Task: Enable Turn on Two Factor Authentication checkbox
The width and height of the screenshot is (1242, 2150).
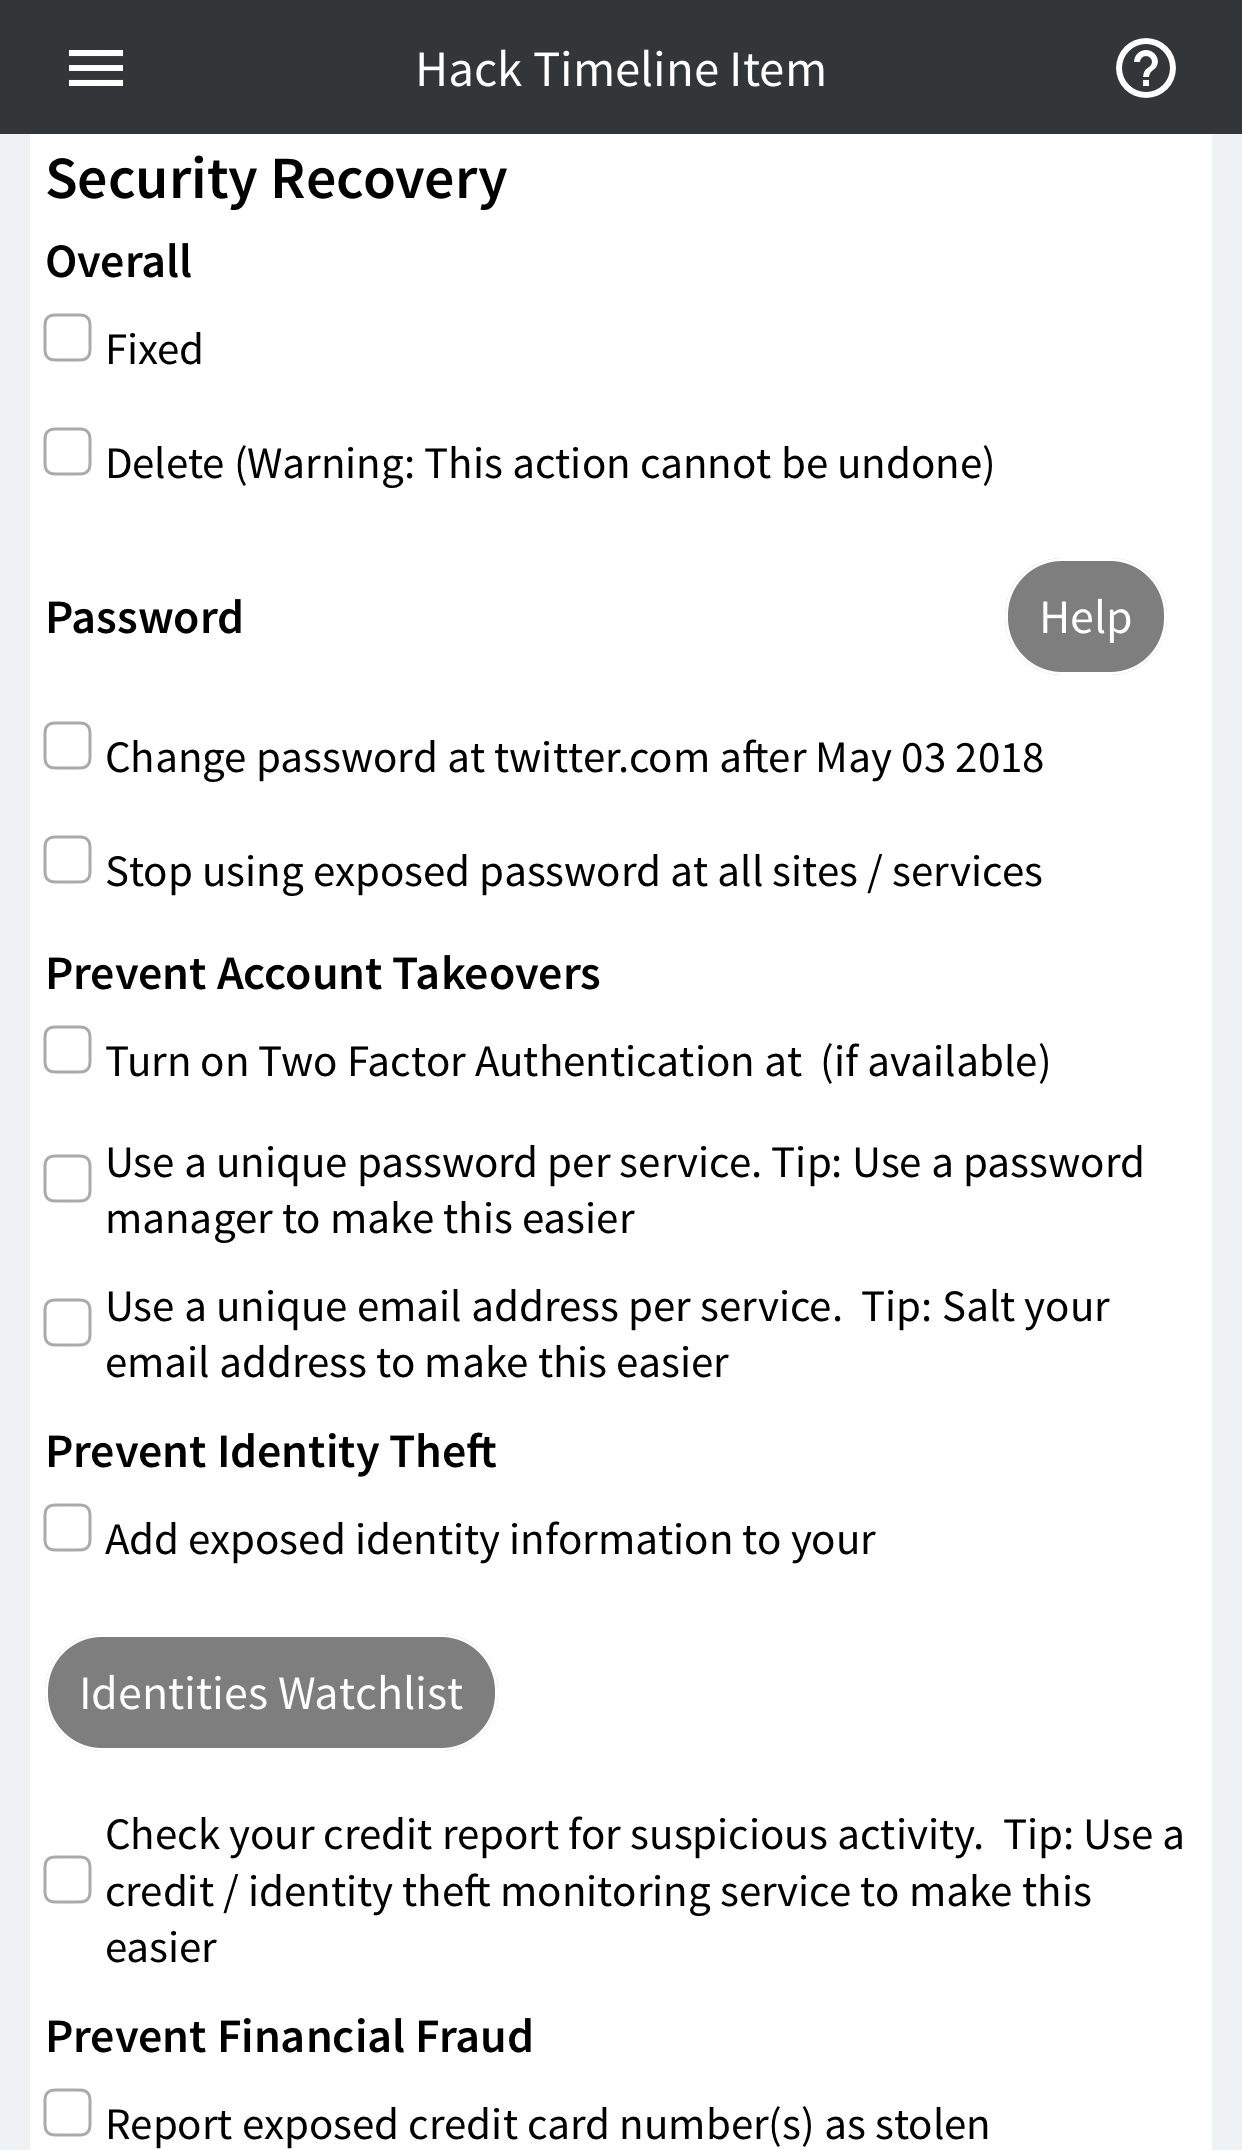Action: click(68, 1049)
